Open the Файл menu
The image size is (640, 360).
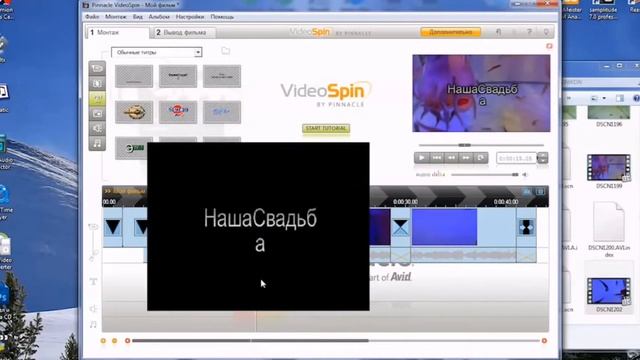pos(92,17)
